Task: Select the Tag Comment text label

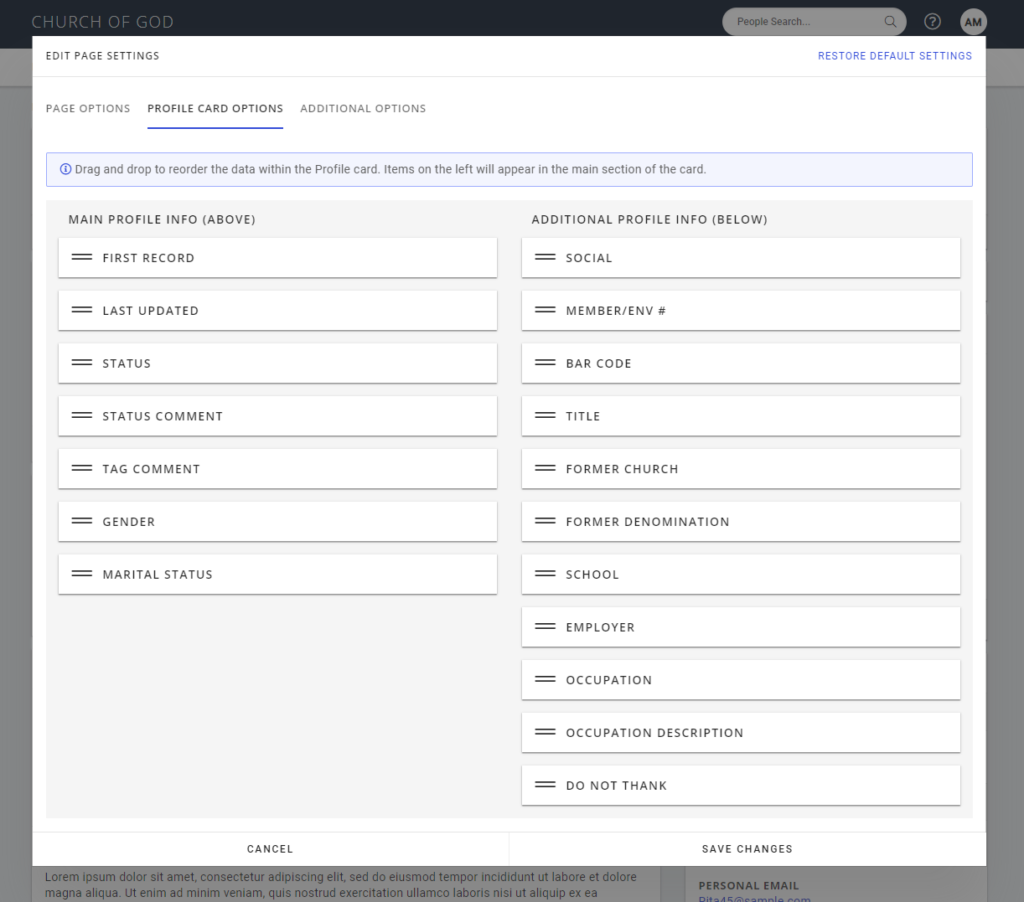Action: (x=151, y=469)
